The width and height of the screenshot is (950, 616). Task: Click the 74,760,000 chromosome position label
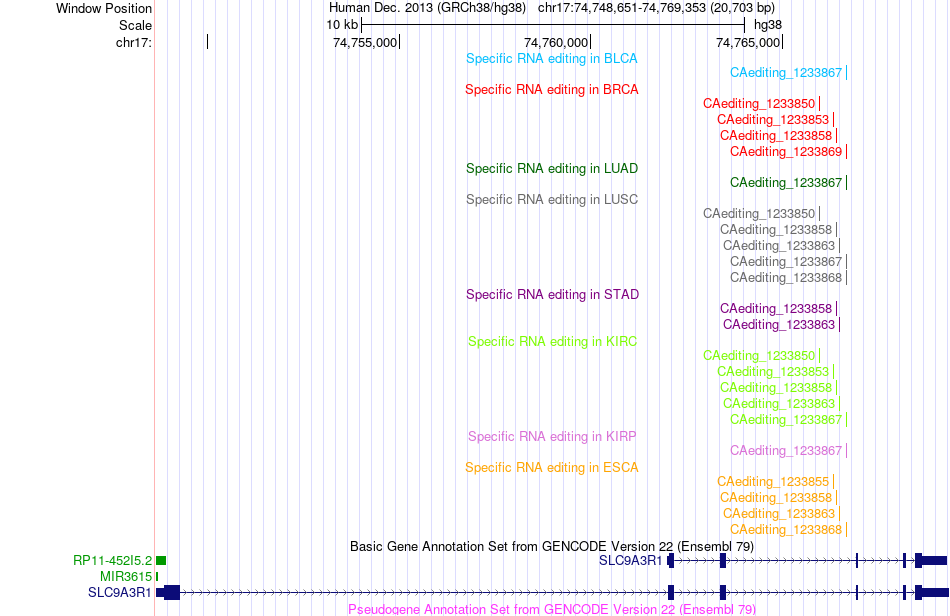tap(556, 42)
